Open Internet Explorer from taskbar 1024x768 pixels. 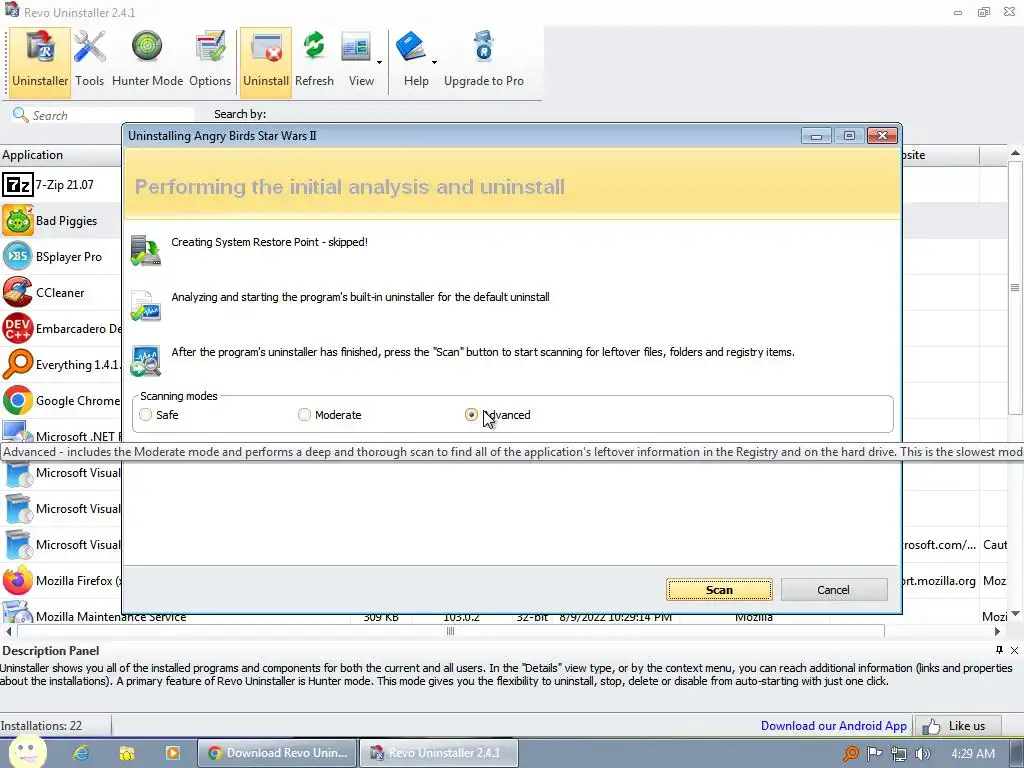tap(81, 753)
